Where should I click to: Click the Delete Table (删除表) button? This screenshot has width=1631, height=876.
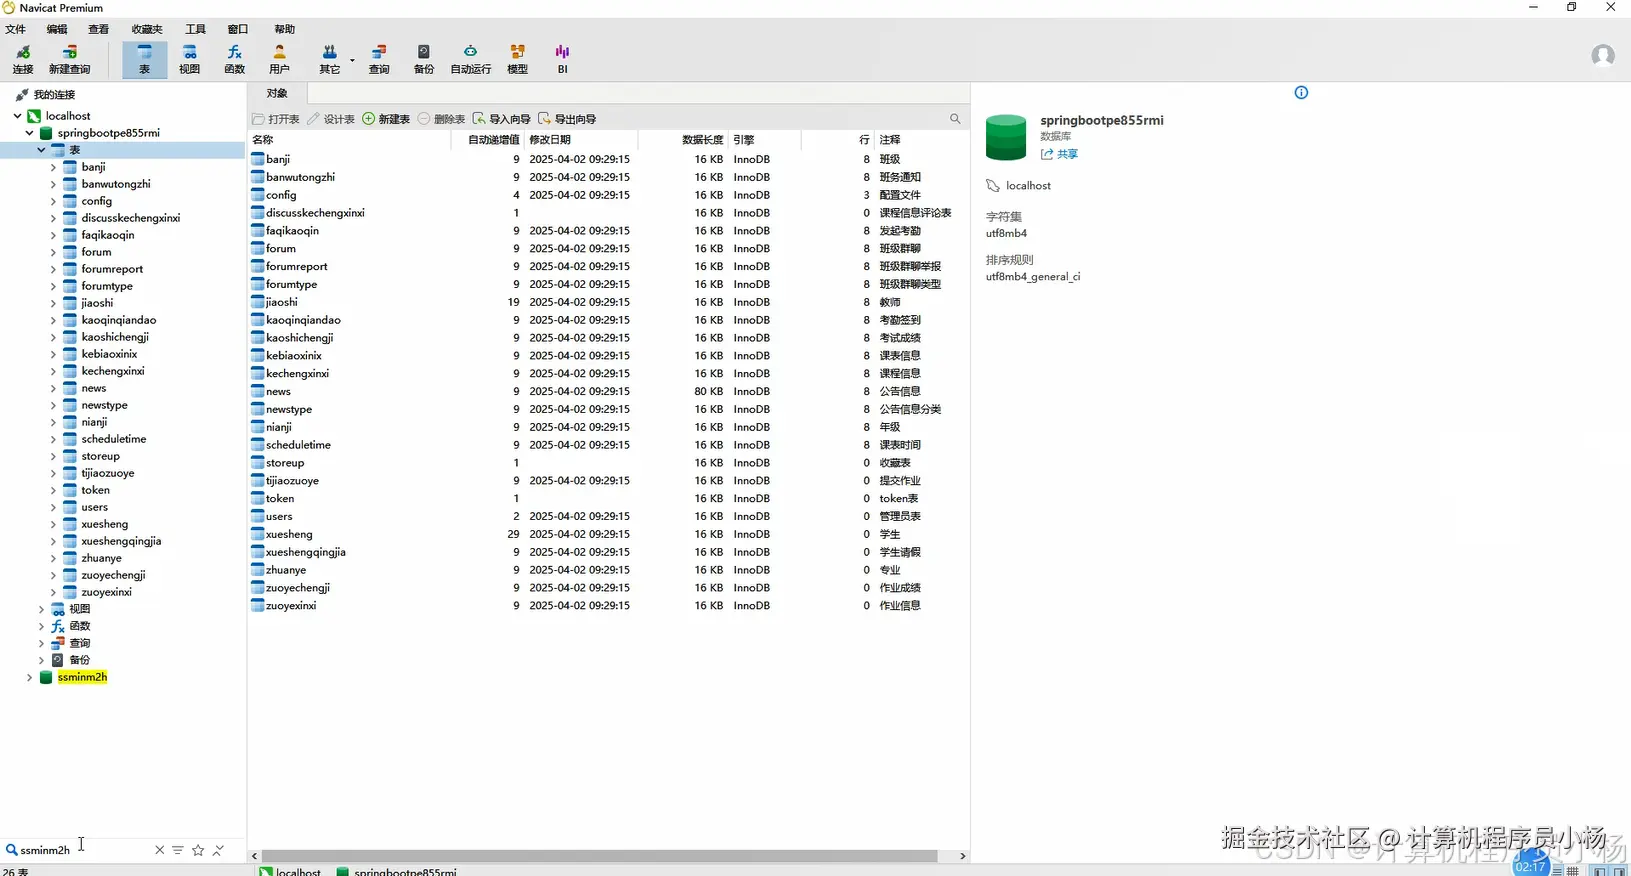click(441, 119)
